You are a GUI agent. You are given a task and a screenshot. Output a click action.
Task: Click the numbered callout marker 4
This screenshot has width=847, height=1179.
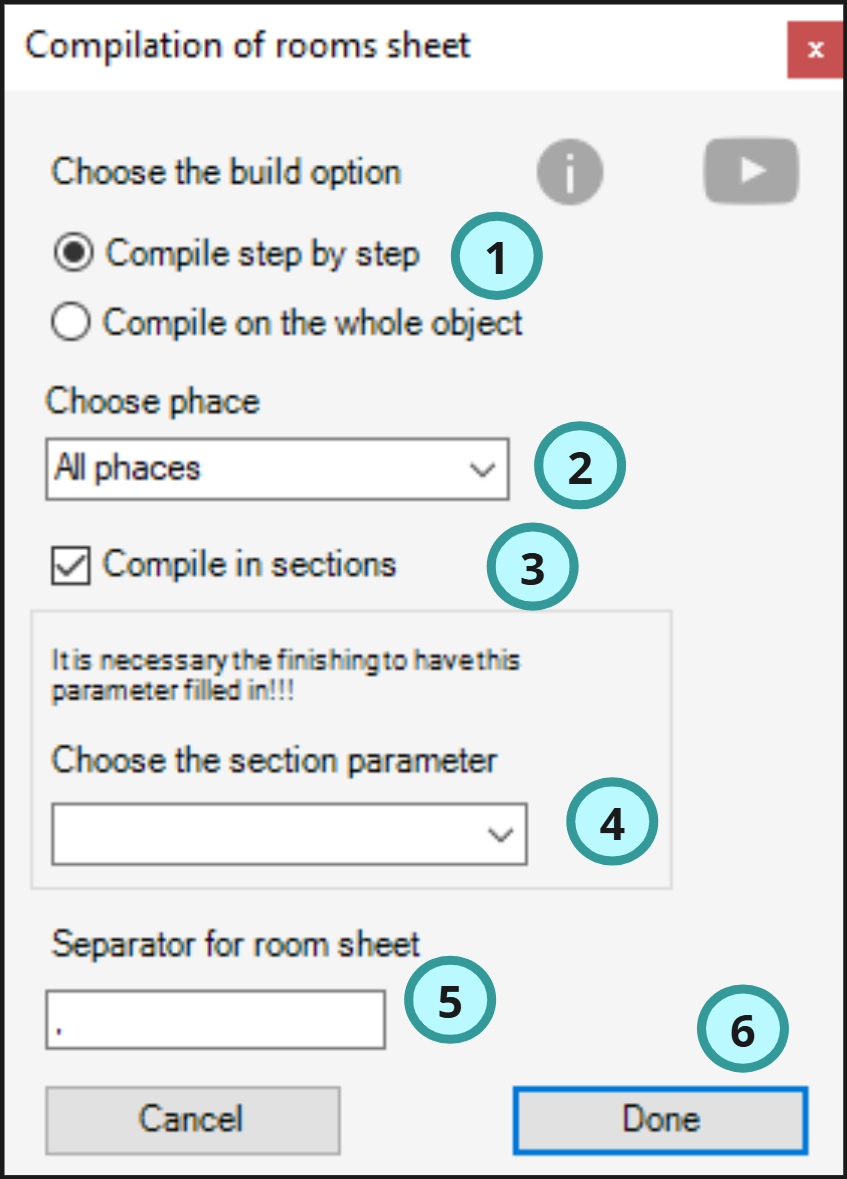tap(612, 822)
